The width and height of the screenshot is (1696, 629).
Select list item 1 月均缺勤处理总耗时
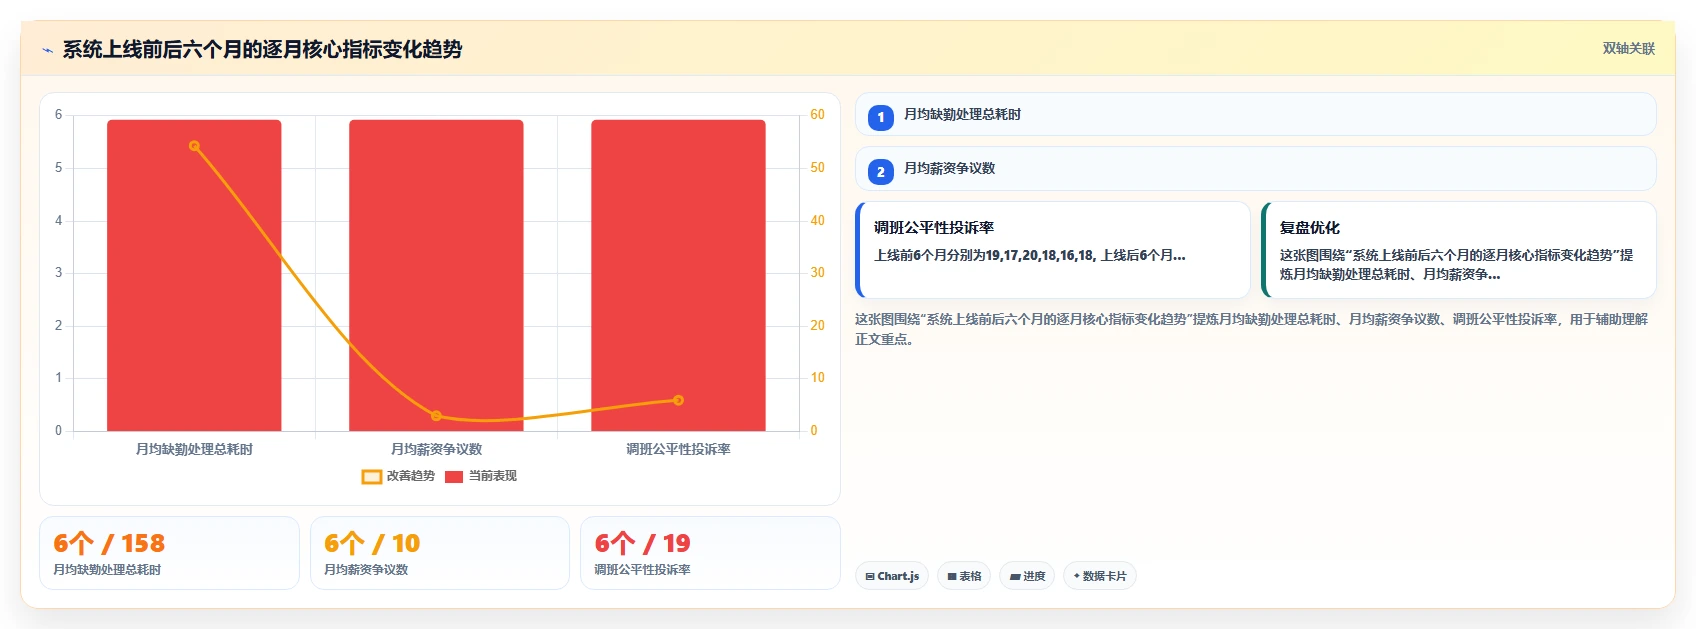(x=1255, y=115)
